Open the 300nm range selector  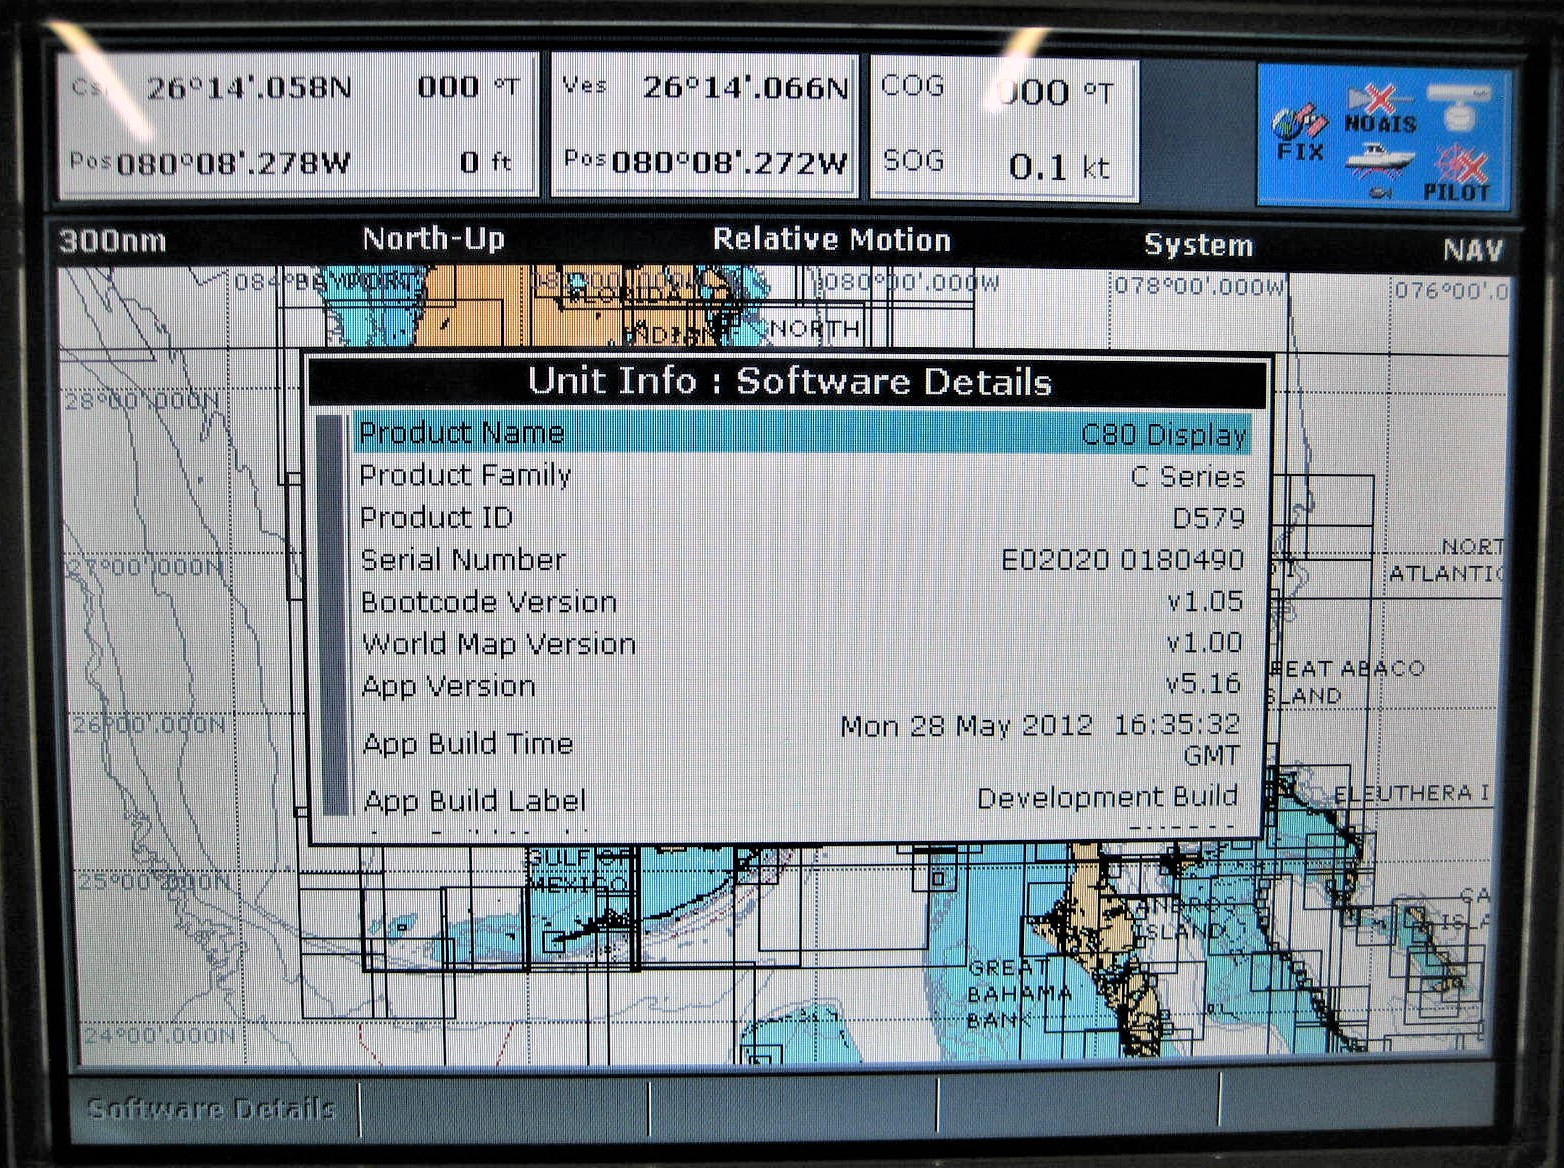coord(113,240)
